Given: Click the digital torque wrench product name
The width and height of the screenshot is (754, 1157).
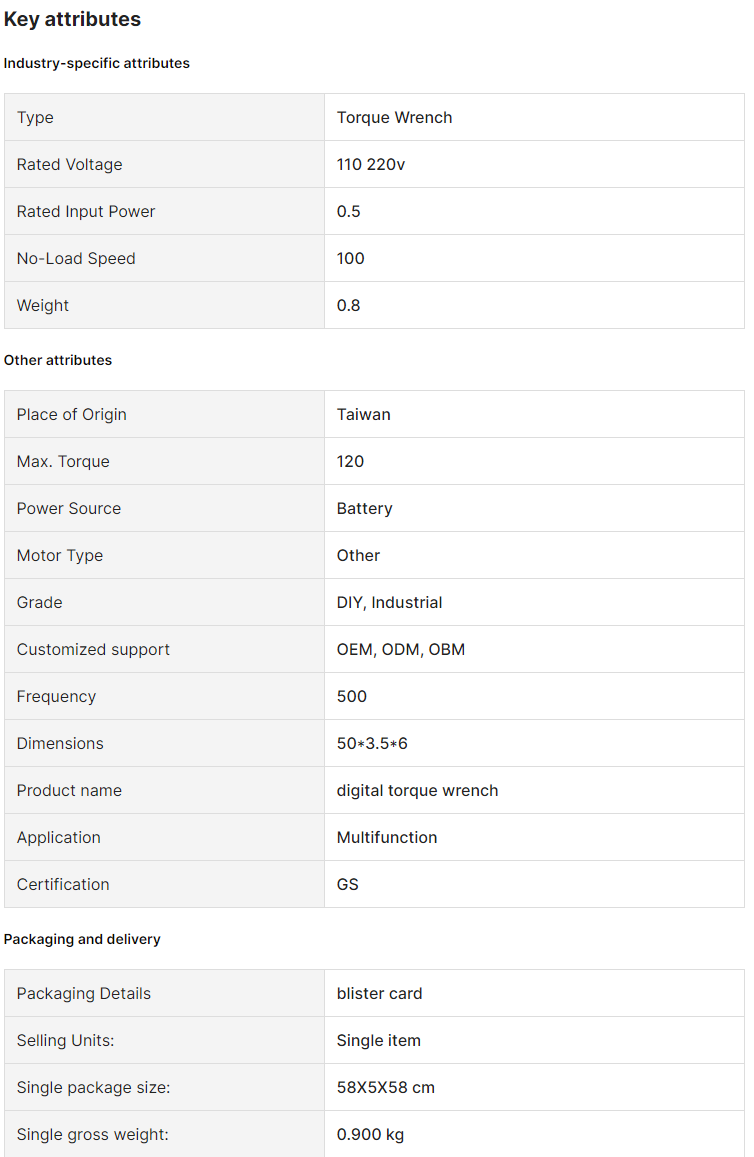Looking at the screenshot, I should (417, 790).
